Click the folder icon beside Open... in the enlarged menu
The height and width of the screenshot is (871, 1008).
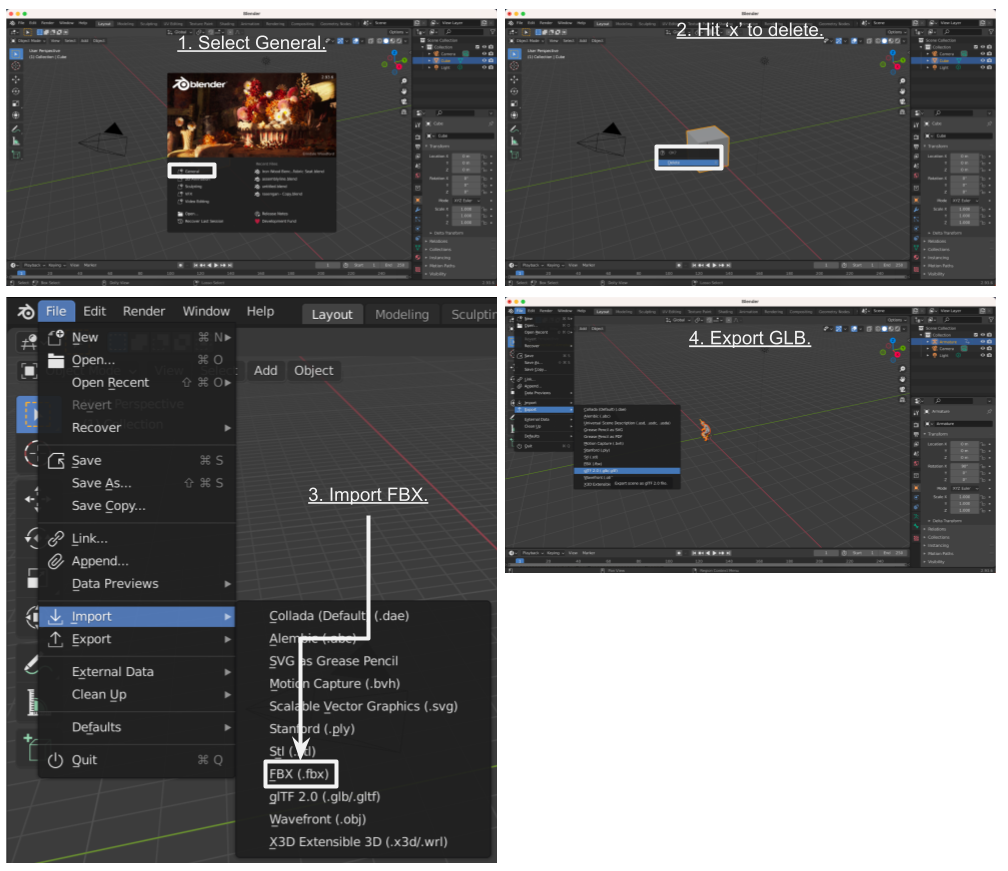click(56, 360)
